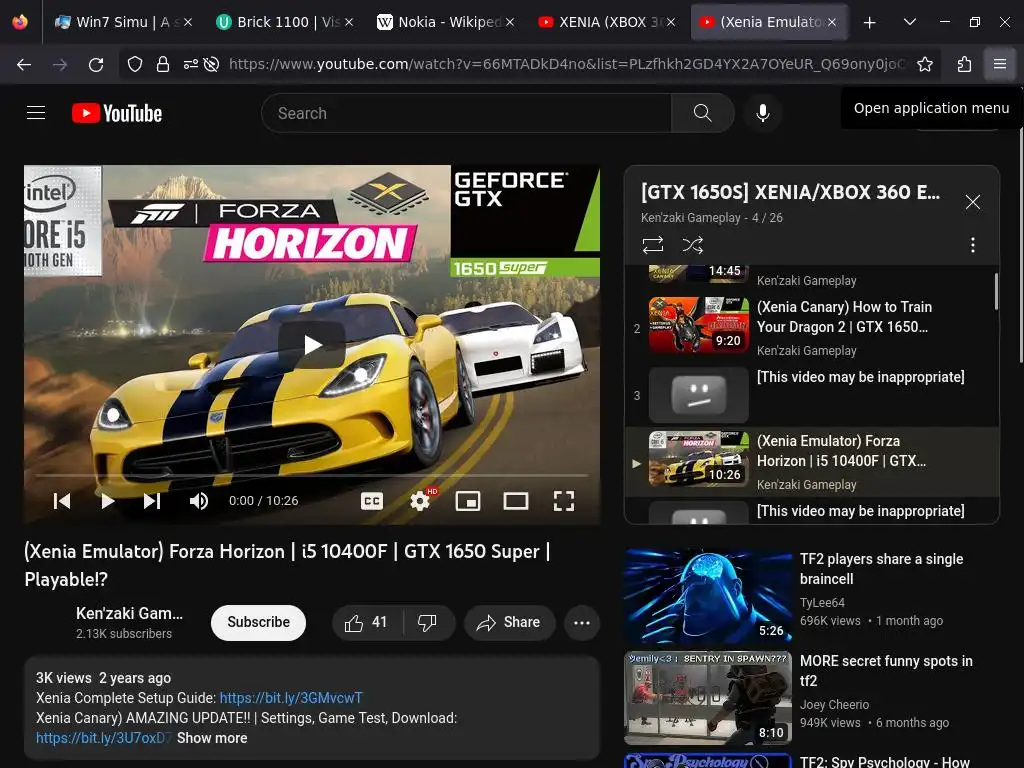This screenshot has width=1024, height=768.
Task: Toggle loop playlist icon
Action: [x=652, y=245]
